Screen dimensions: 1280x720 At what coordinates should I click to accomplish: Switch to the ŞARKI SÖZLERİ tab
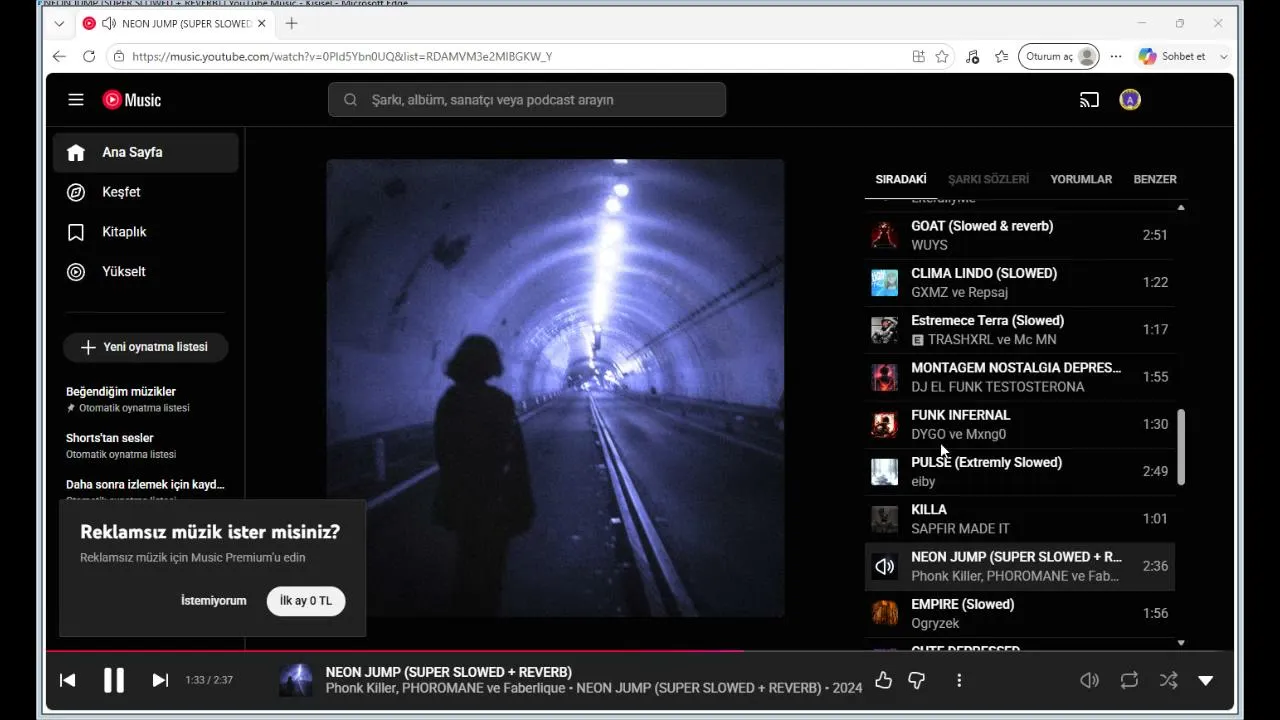pyautogui.click(x=988, y=180)
